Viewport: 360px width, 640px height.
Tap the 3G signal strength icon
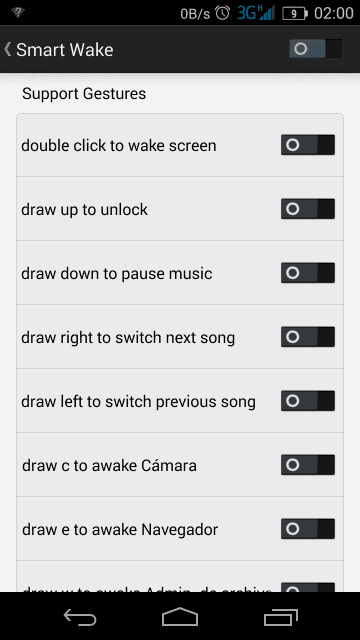click(256, 13)
